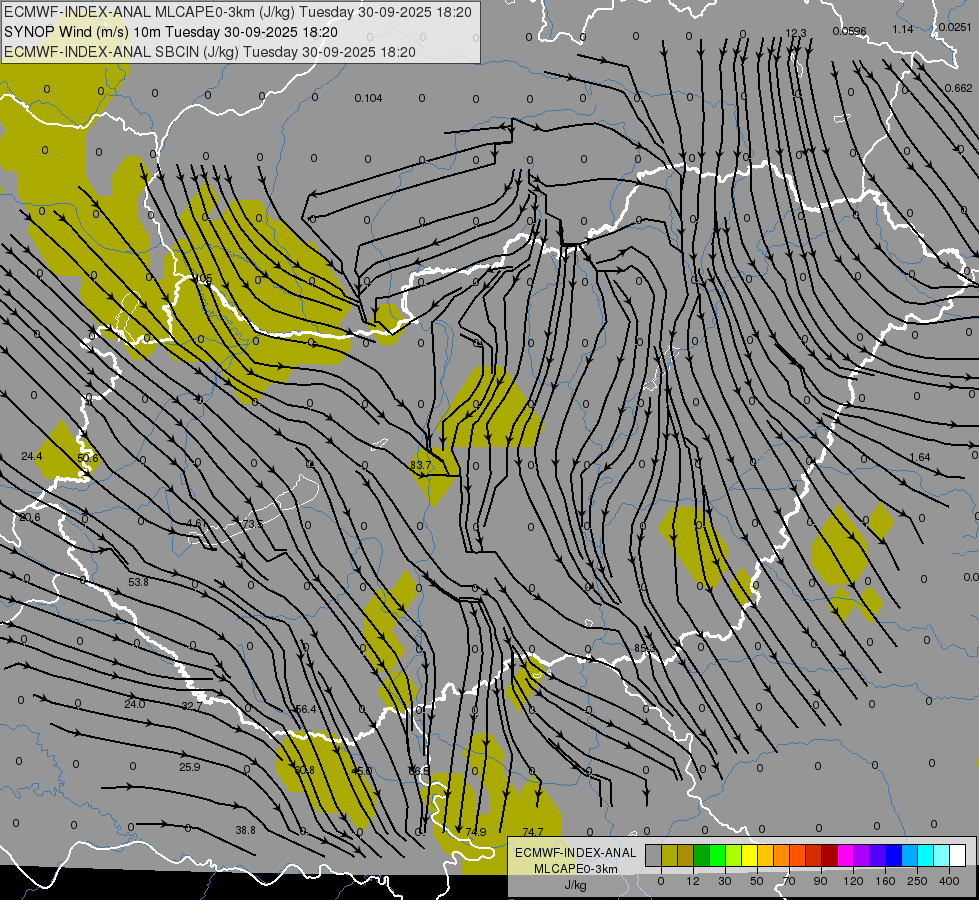Click the map value 1.14
979x900 pixels.
tap(903, 29)
